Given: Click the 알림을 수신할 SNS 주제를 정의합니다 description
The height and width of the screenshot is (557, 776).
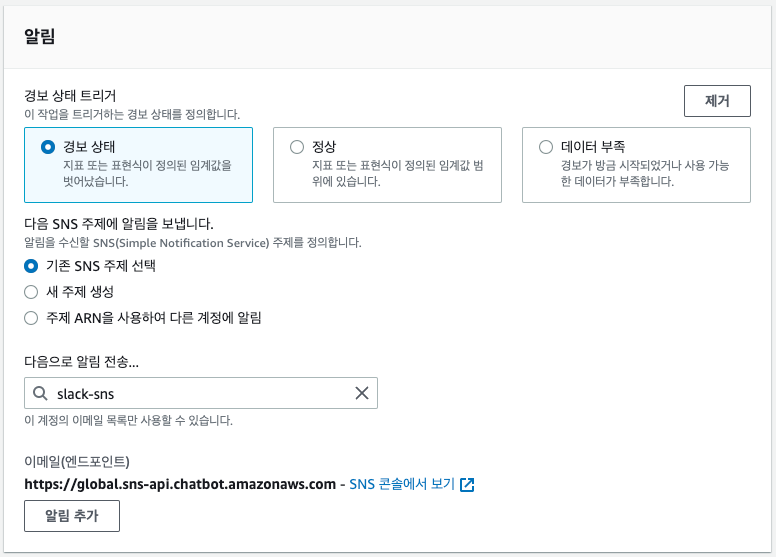Looking at the screenshot, I should click(x=193, y=243).
